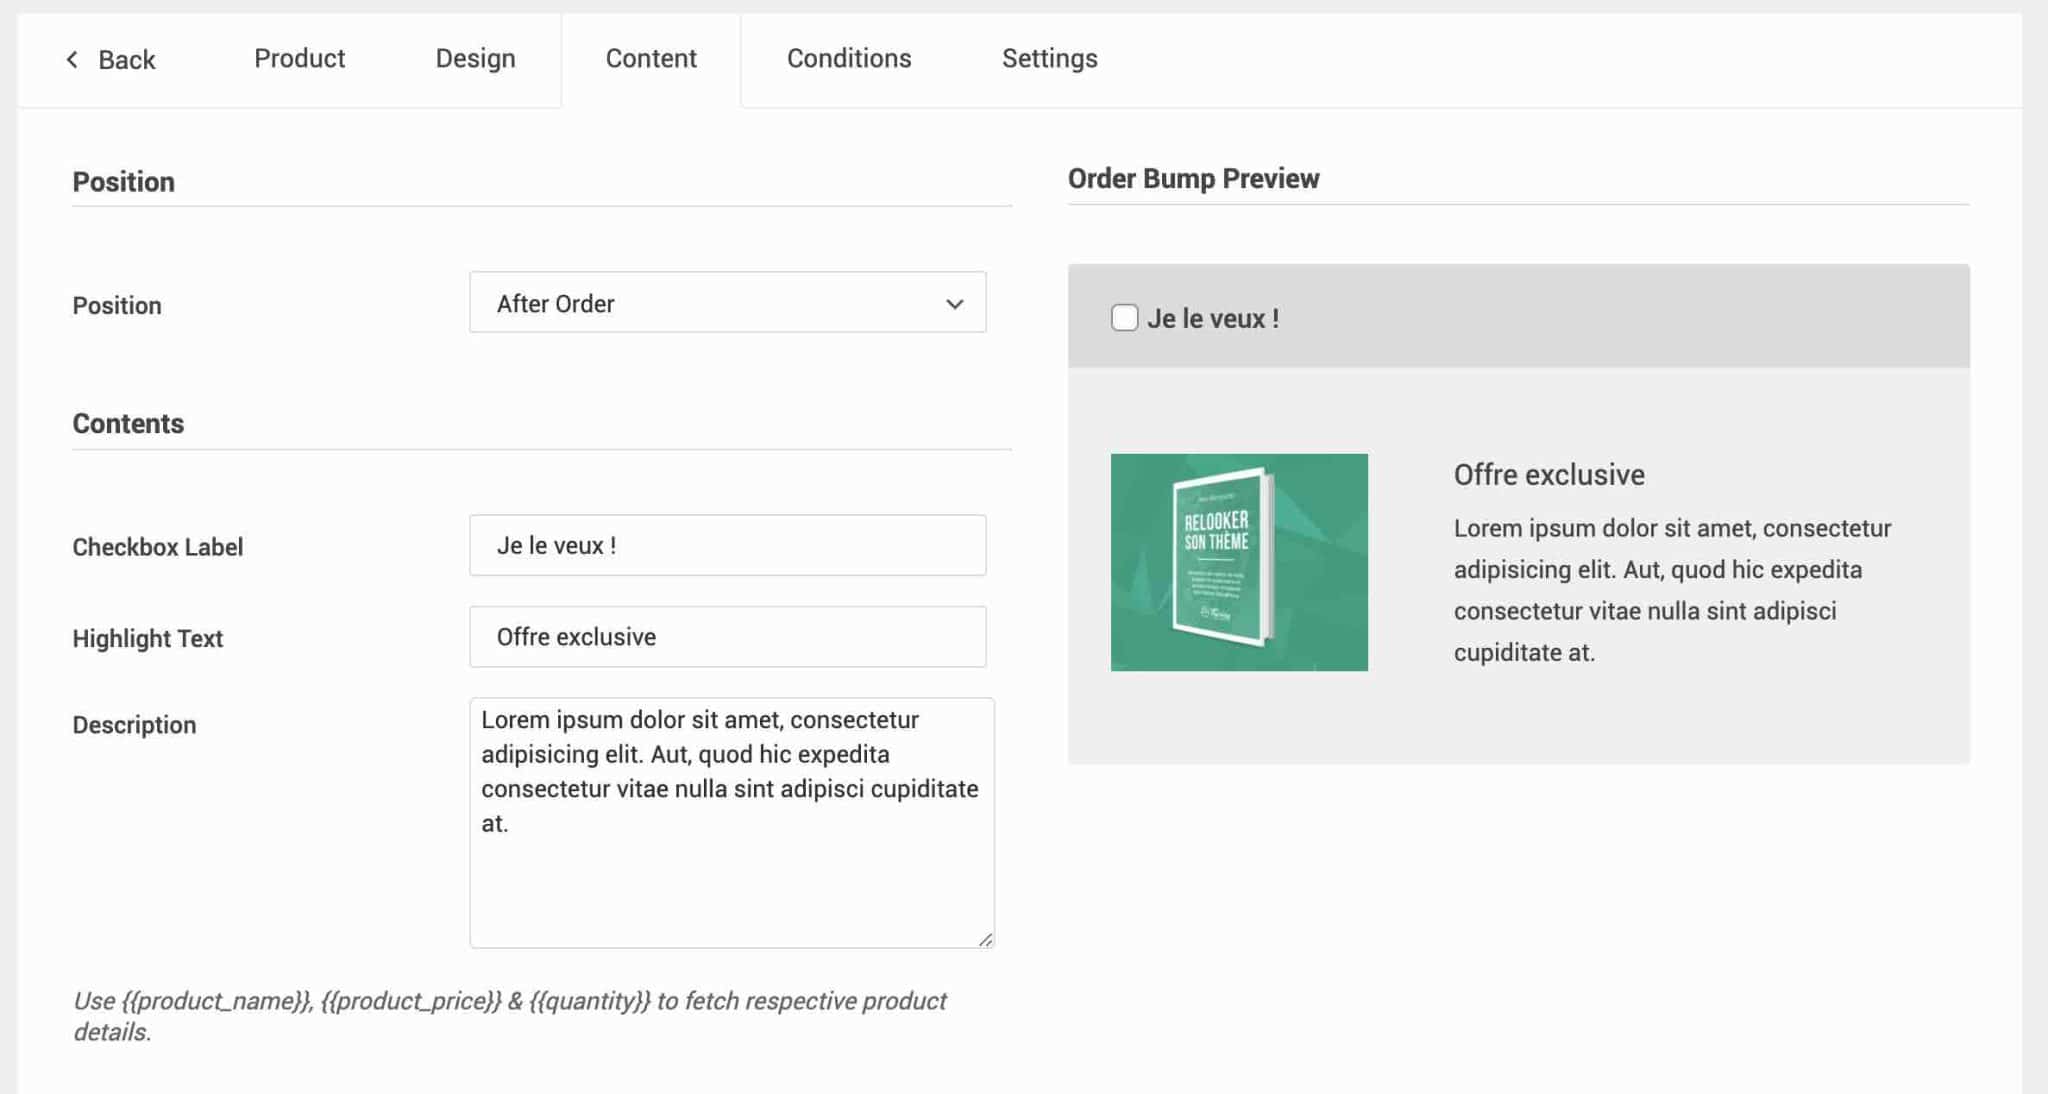Focus the Checkbox Label input field
This screenshot has height=1094, width=2048.
coord(727,546)
